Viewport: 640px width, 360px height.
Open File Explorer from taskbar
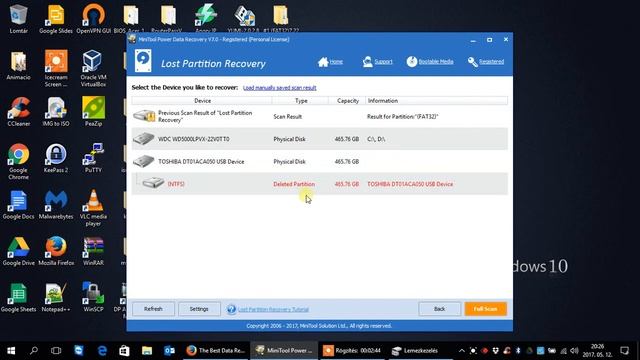[x=147, y=351]
